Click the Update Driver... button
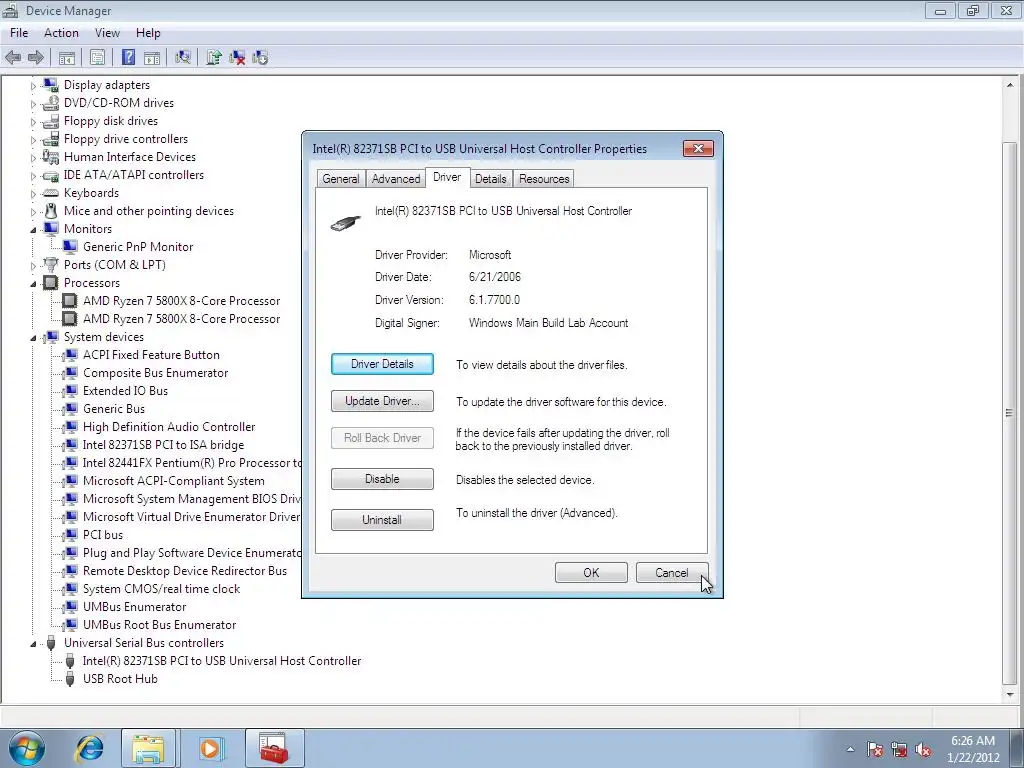Image resolution: width=1024 pixels, height=768 pixels. [x=382, y=401]
